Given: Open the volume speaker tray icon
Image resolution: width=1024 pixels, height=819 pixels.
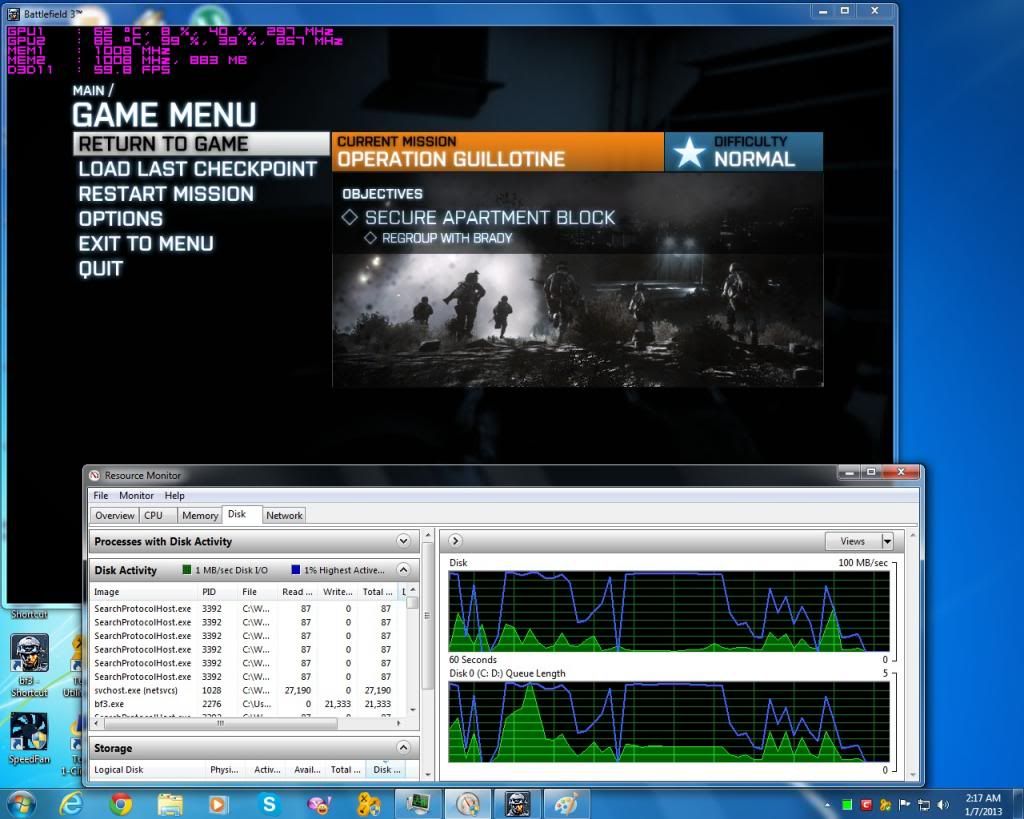Looking at the screenshot, I should pyautogui.click(x=942, y=805).
